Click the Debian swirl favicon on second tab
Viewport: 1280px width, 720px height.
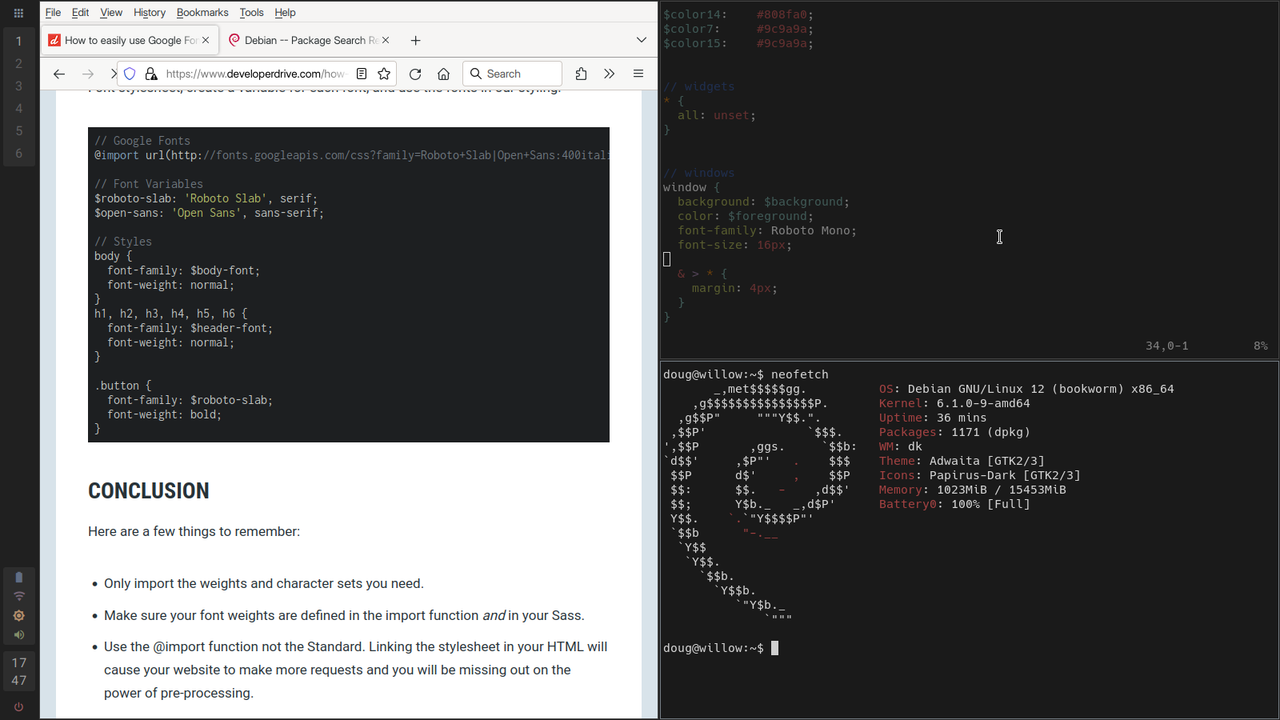point(235,40)
